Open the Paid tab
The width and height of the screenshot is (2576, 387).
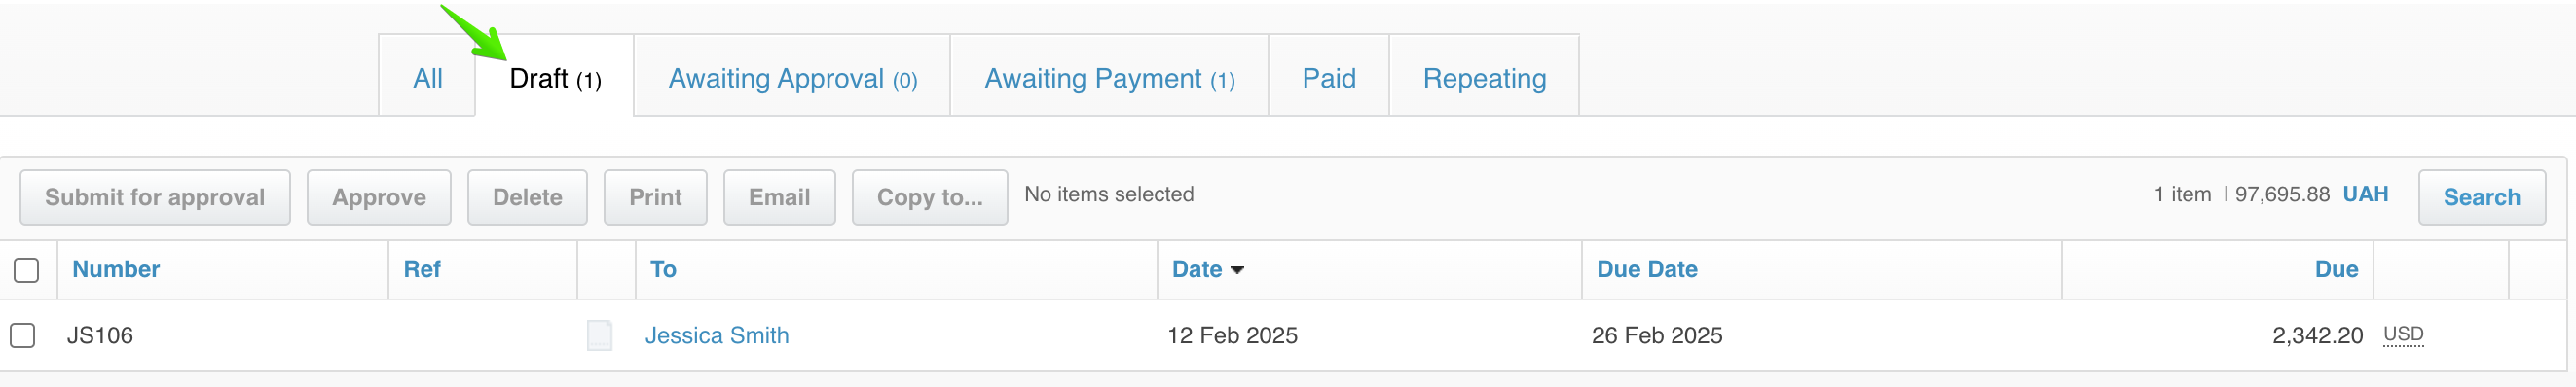pos(1328,78)
